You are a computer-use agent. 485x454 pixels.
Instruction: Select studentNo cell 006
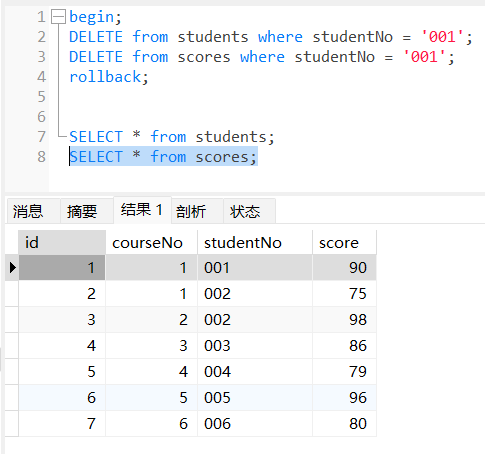pyautogui.click(x=255, y=424)
